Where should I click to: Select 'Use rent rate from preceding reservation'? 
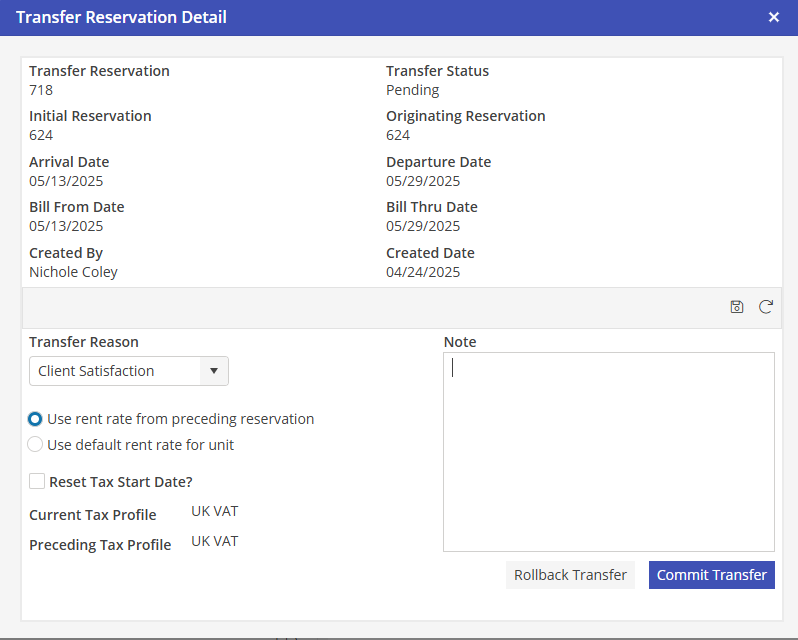pos(36,419)
